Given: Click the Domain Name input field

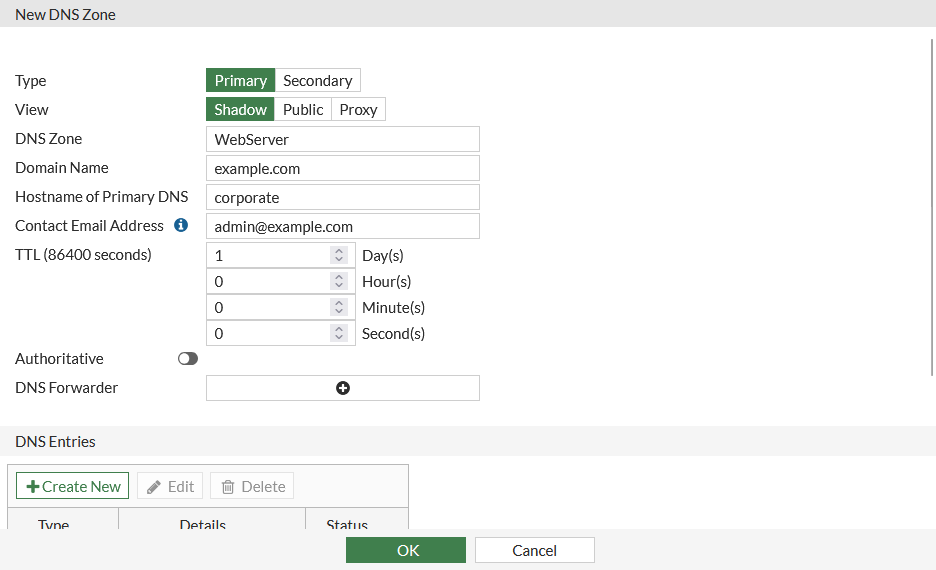Looking at the screenshot, I should (x=342, y=168).
